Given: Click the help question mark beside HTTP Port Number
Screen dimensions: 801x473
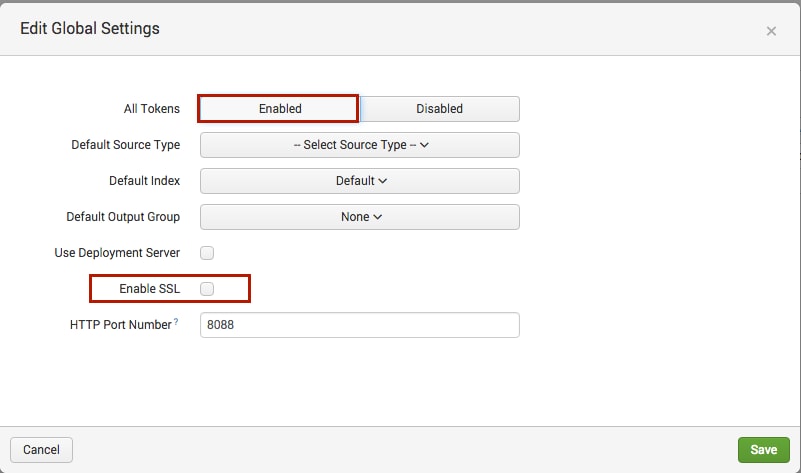Looking at the screenshot, I should click(x=176, y=321).
